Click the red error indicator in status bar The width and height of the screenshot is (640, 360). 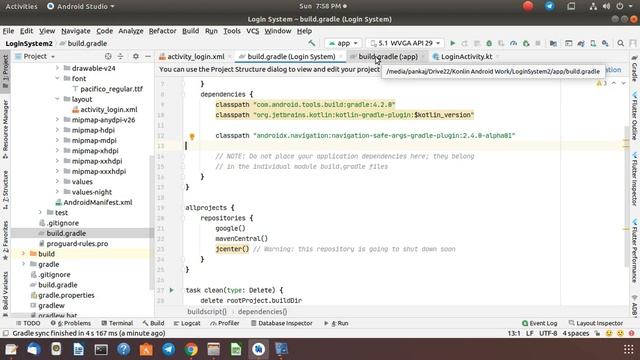pyautogui.click(x=631, y=333)
